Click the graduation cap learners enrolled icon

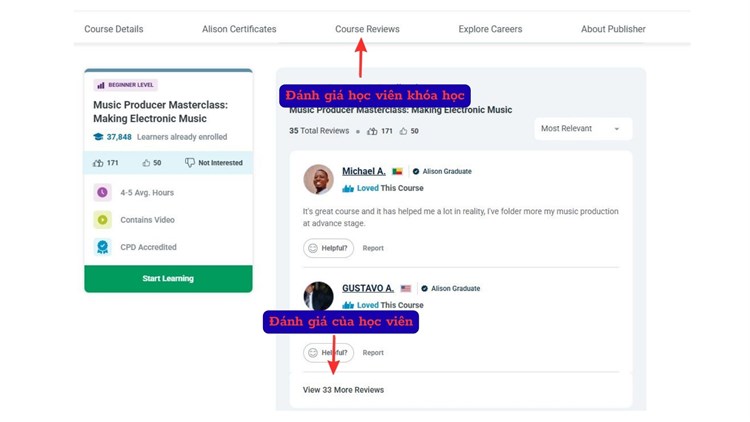(98, 137)
